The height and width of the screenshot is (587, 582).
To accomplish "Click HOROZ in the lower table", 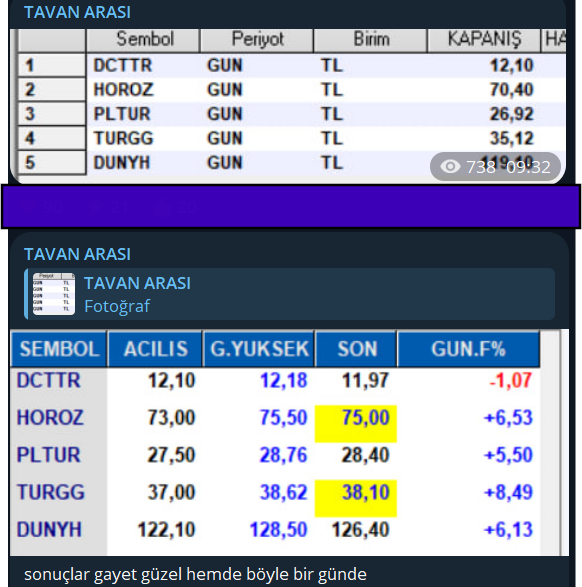I will 50,417.
